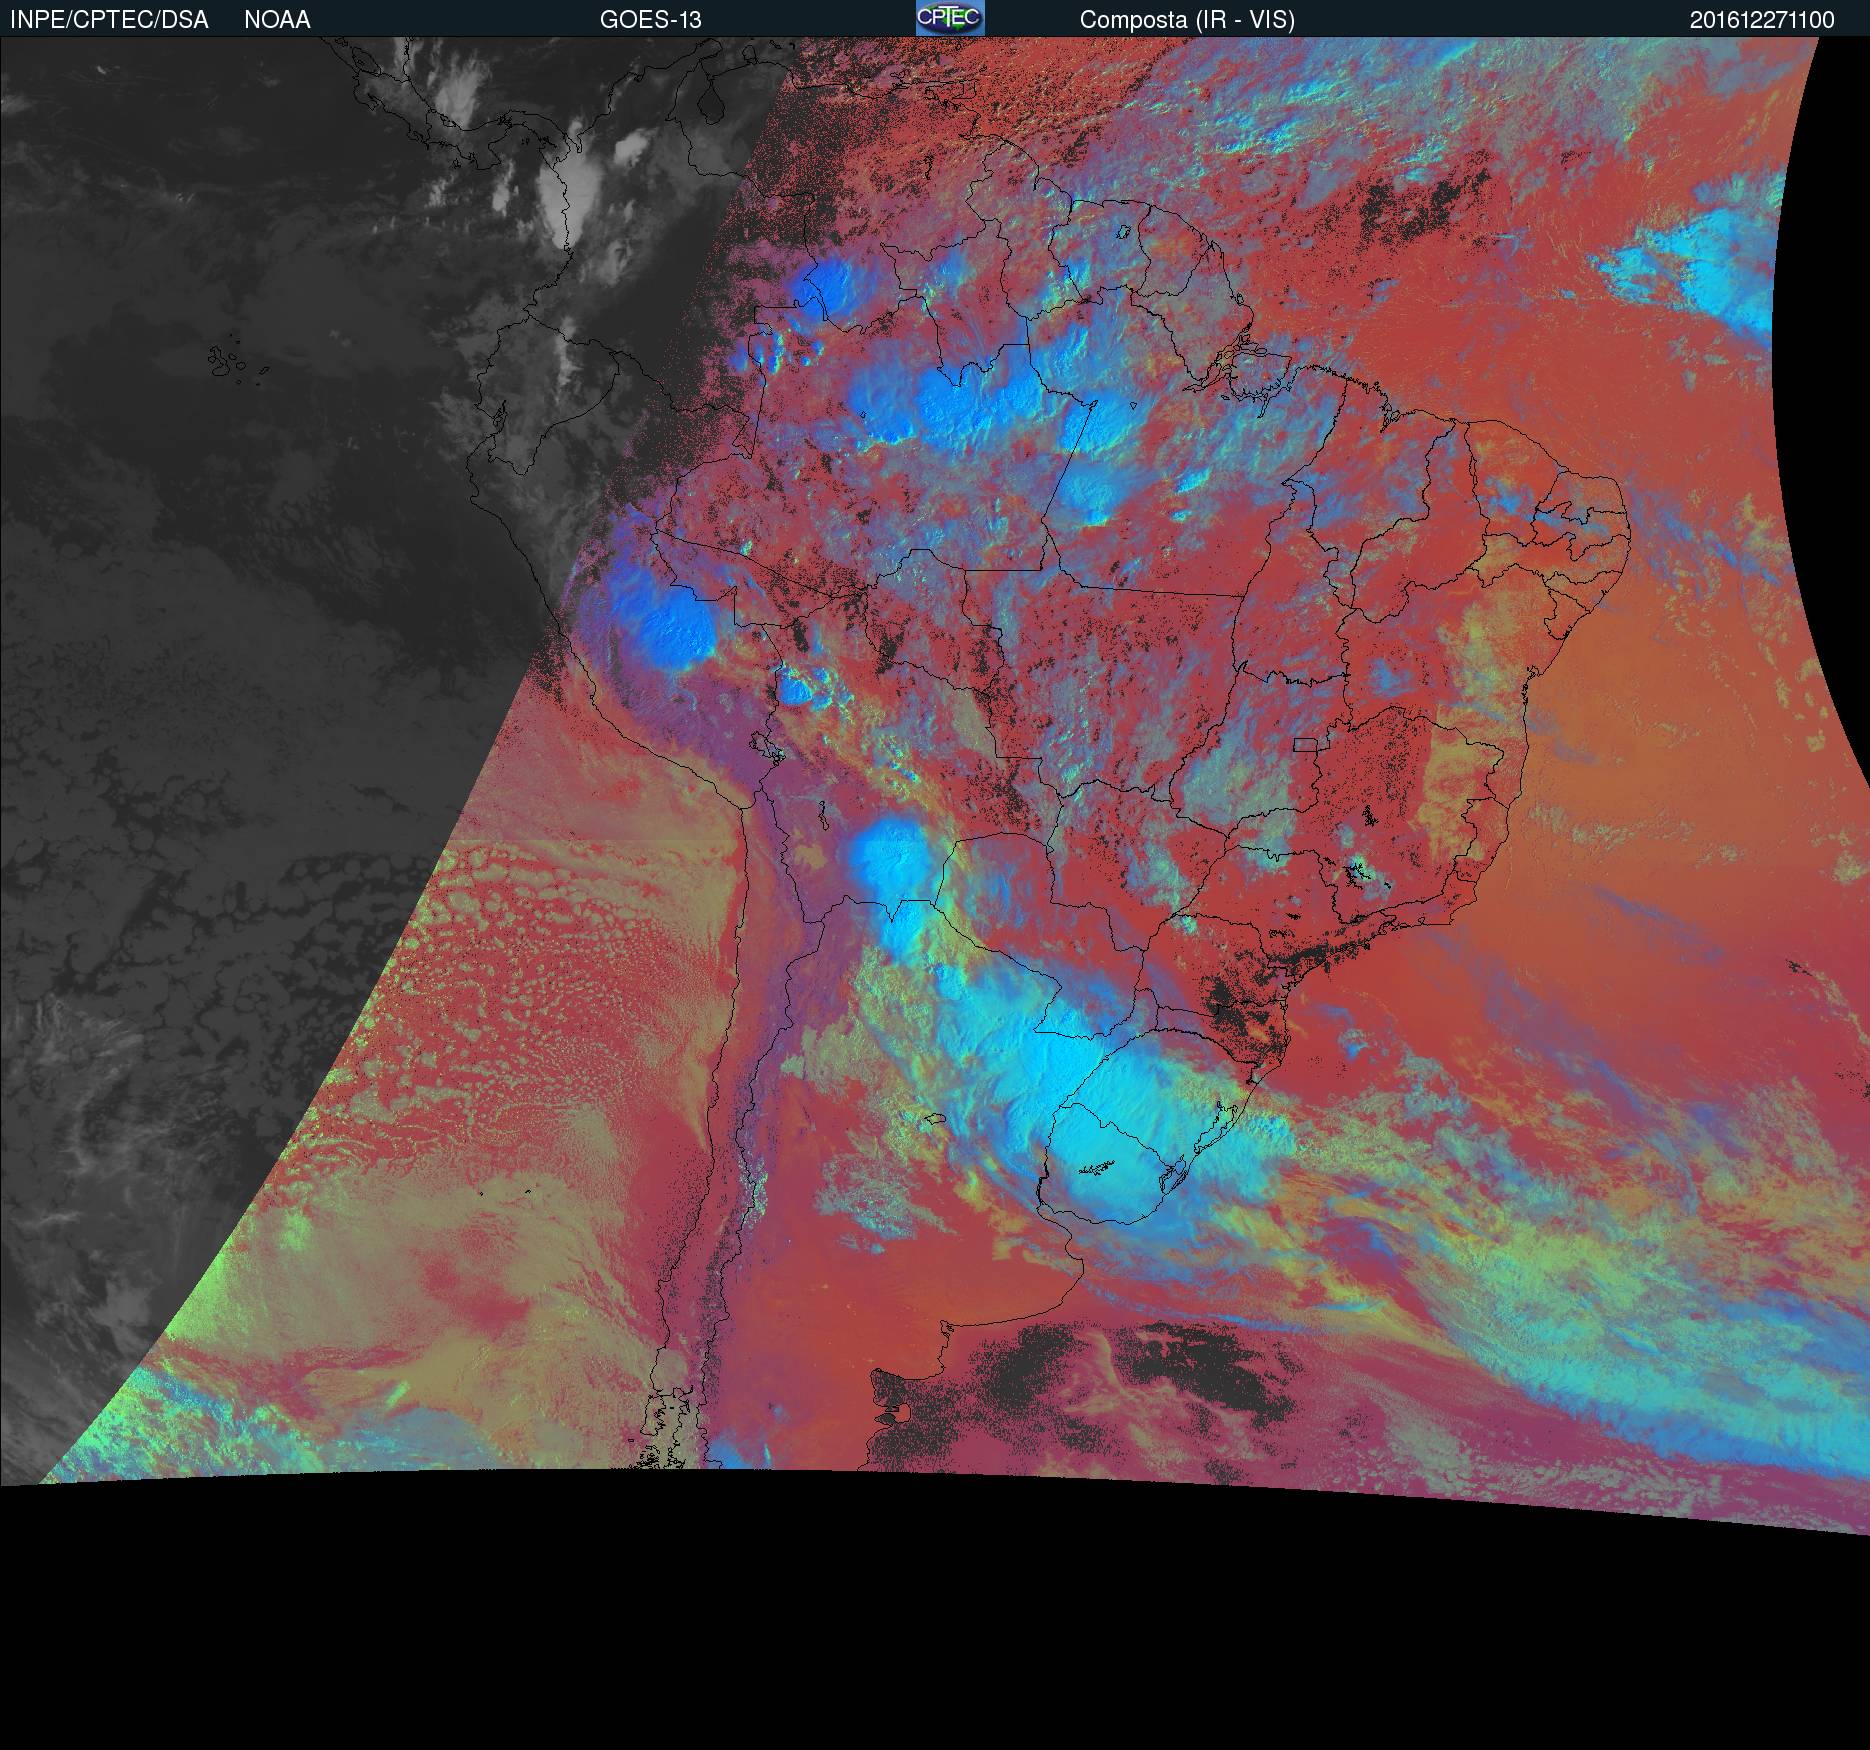Click the CPTEC logo in the header
Screen dimensions: 1870x1750
tap(949, 18)
